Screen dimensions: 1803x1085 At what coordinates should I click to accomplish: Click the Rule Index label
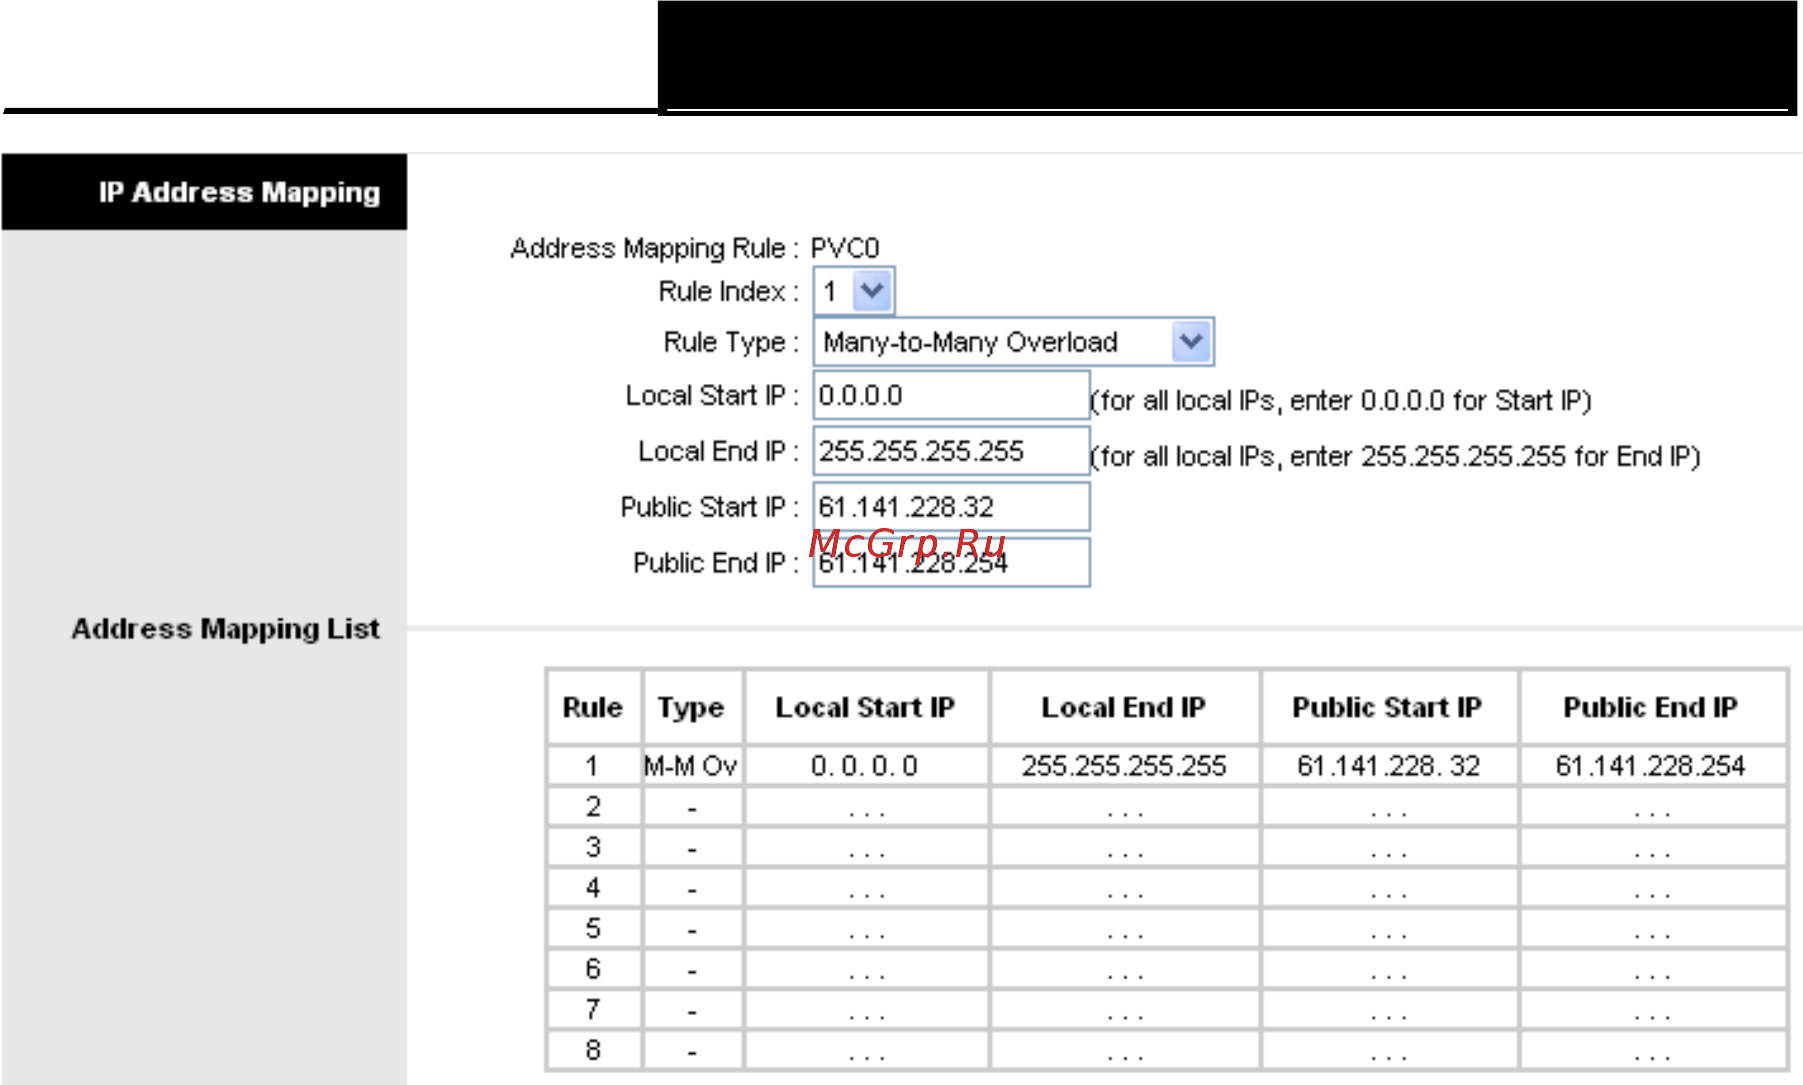[728, 291]
